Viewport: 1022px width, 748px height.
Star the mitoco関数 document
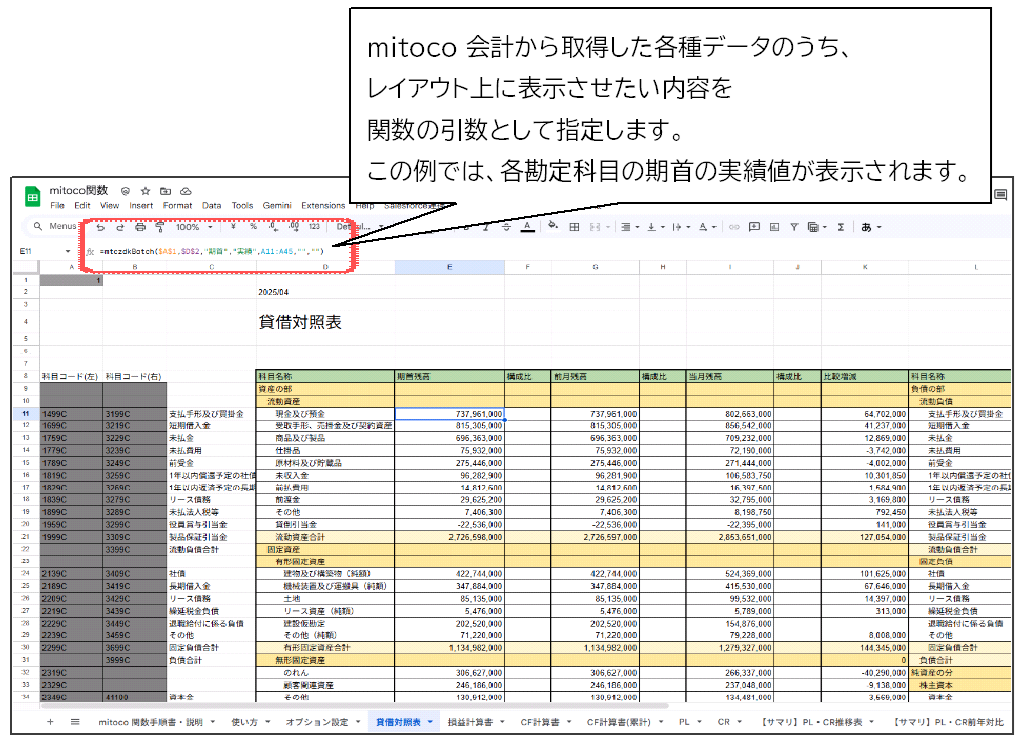pyautogui.click(x=145, y=190)
